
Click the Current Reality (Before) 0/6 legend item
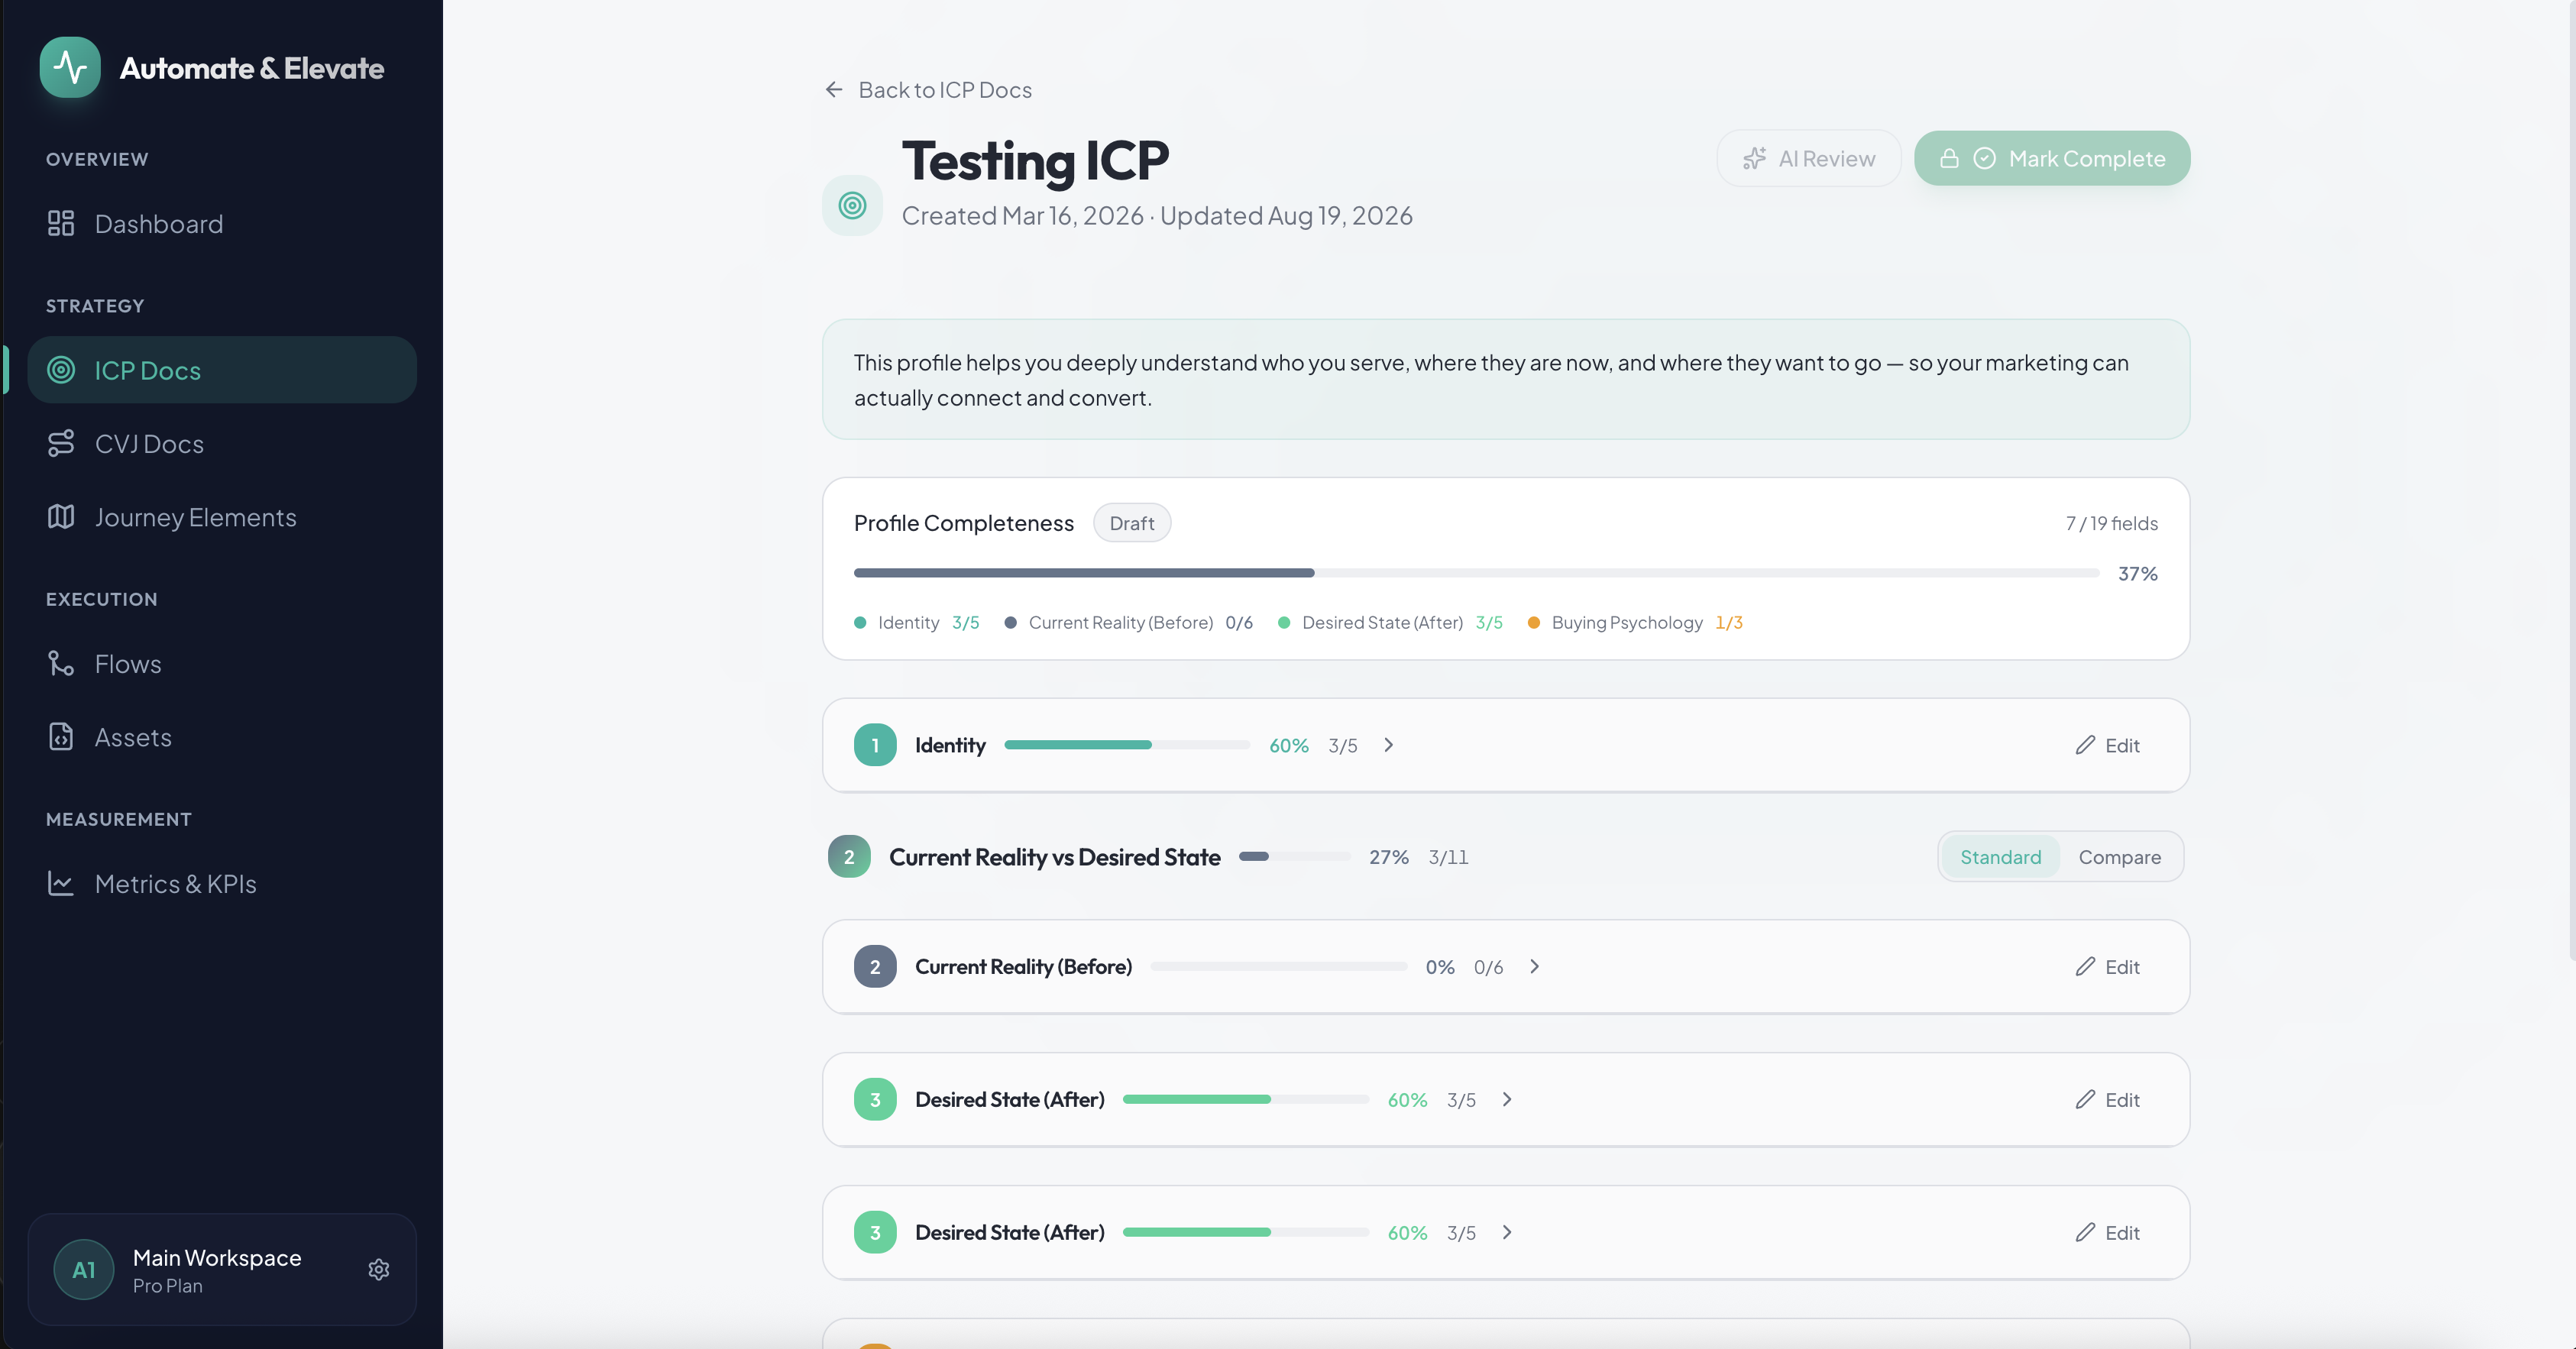pos(1128,623)
